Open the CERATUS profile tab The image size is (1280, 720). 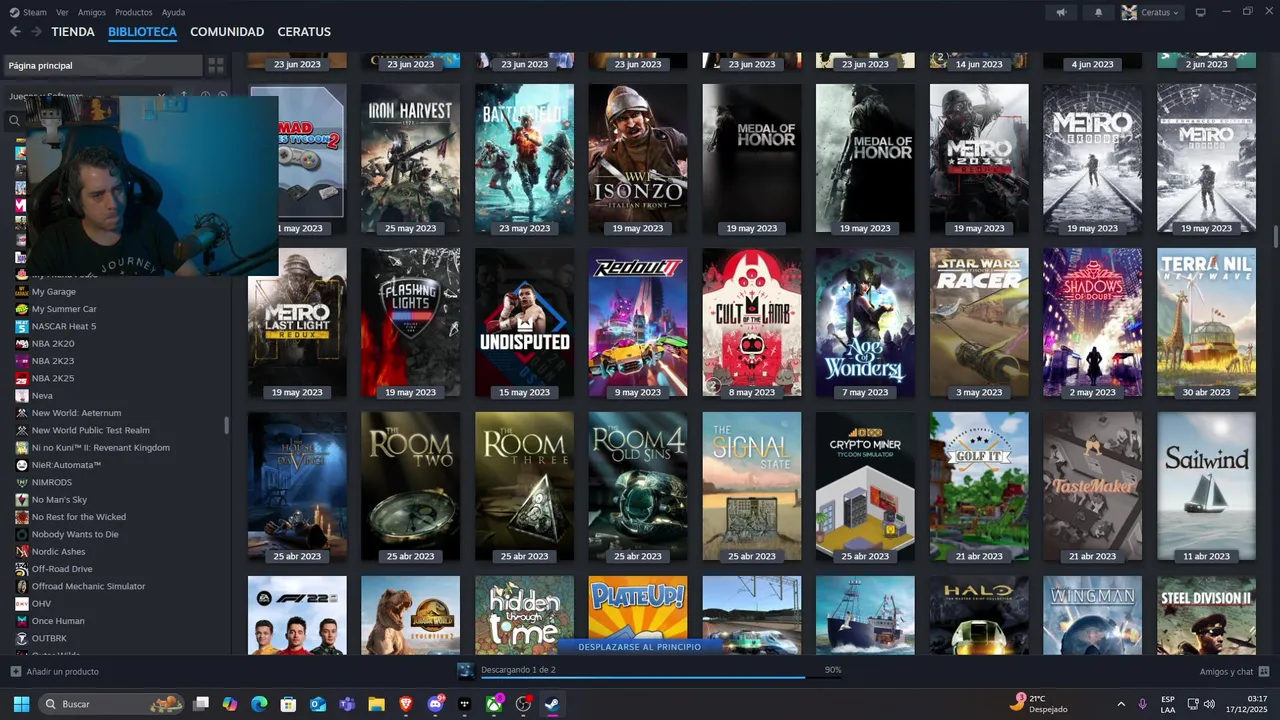pos(304,32)
